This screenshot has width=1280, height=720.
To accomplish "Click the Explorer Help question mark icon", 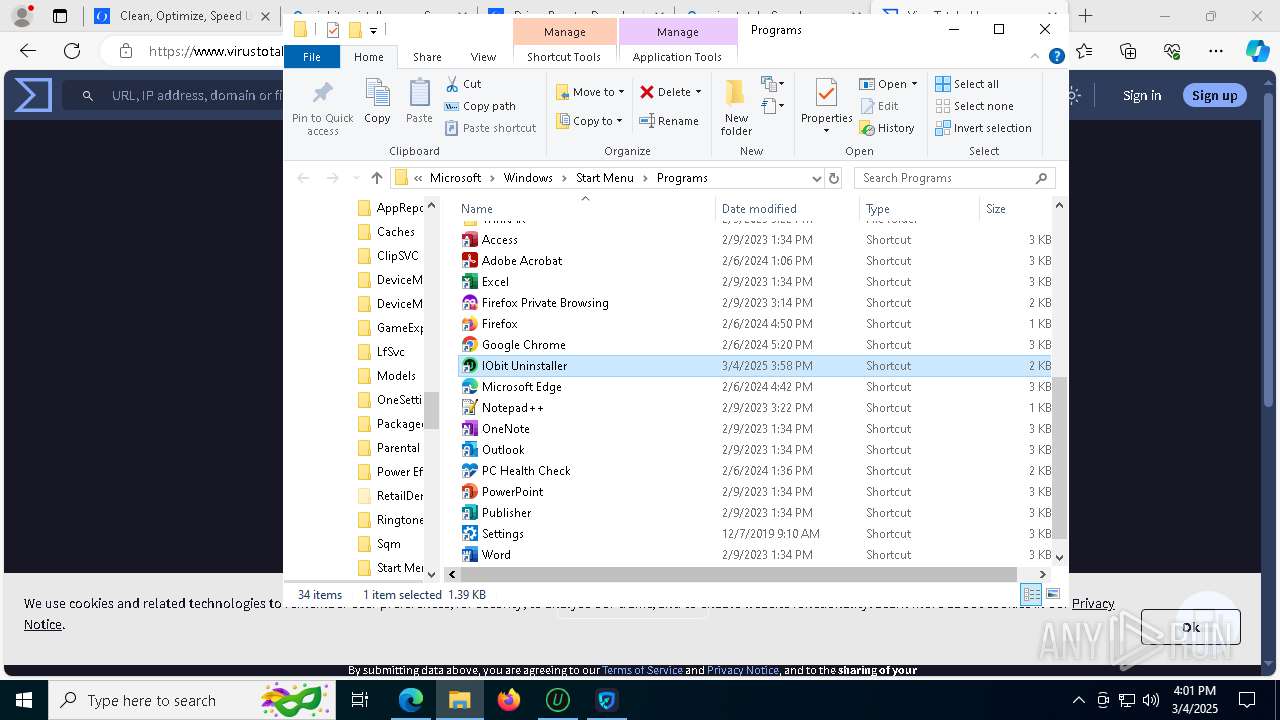I will click(x=1056, y=57).
